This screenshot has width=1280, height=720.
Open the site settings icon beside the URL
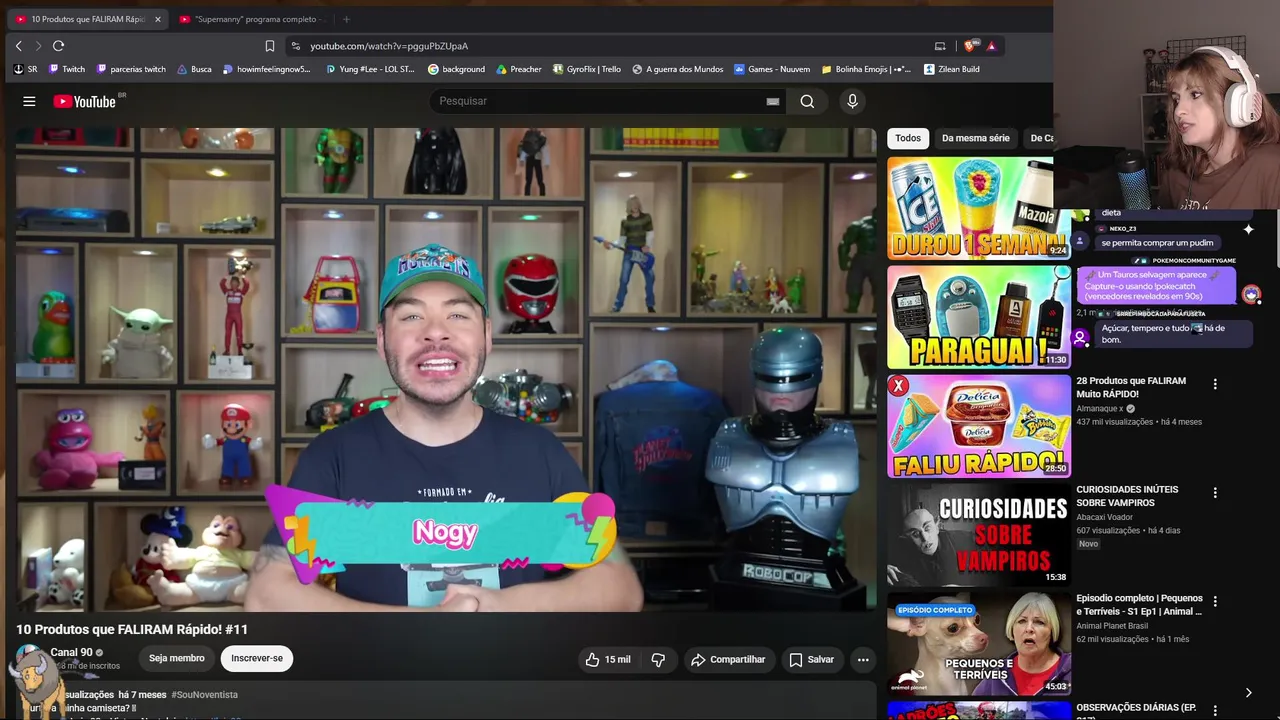(x=295, y=46)
